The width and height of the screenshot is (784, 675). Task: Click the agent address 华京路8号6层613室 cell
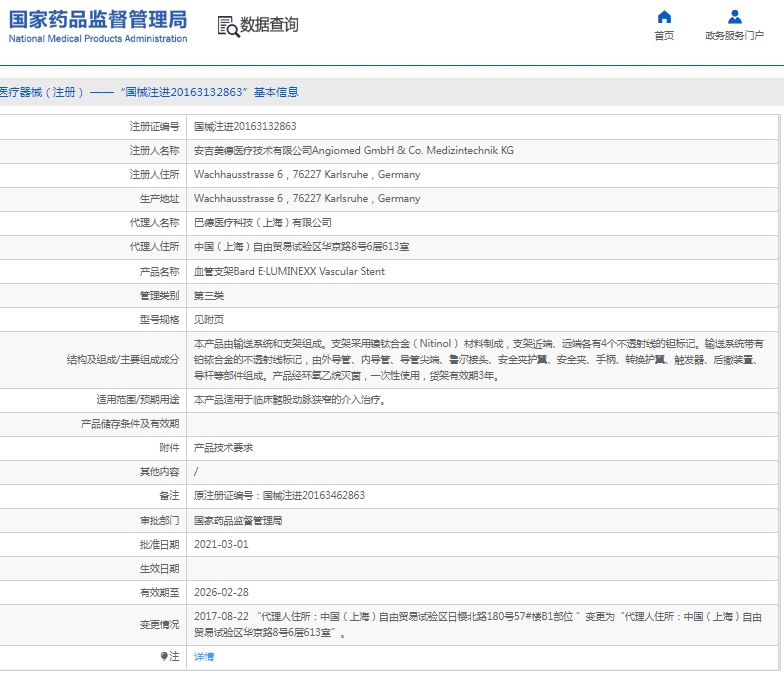302,246
